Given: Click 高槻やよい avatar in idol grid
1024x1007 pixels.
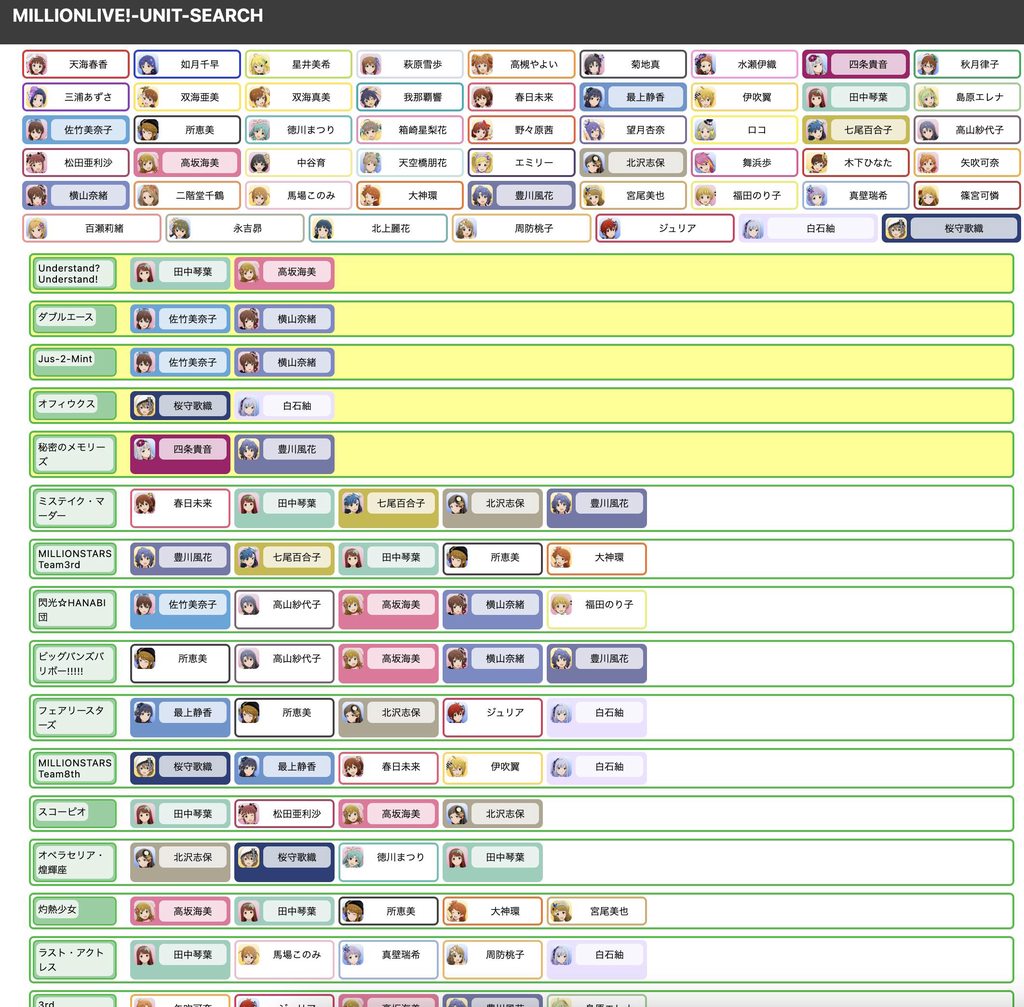Looking at the screenshot, I should tap(482, 65).
